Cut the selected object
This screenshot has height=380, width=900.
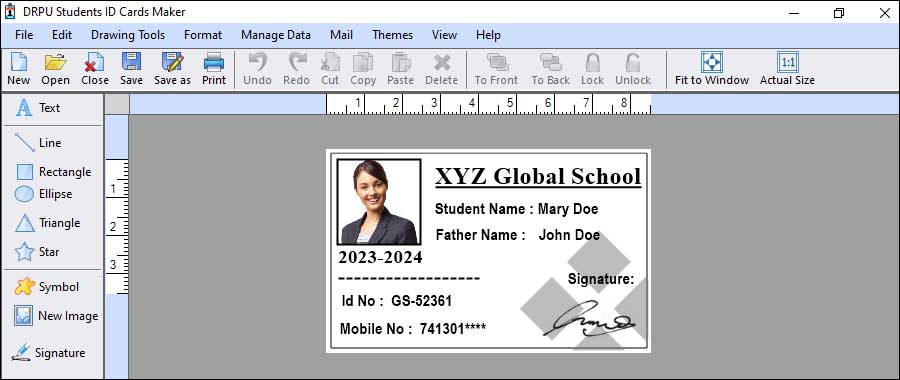coord(330,69)
